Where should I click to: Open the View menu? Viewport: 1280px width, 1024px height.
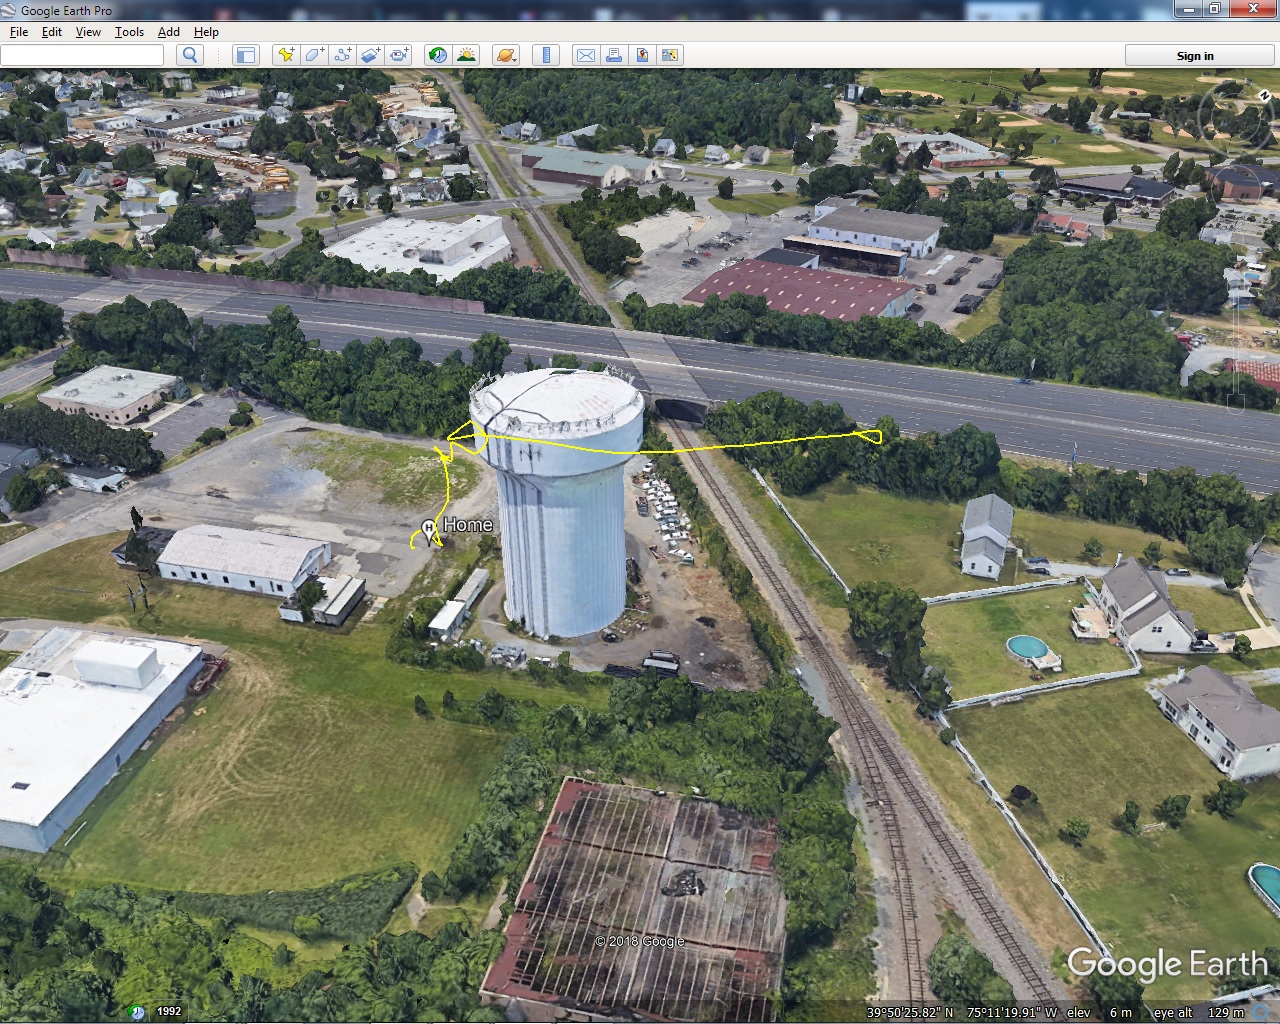pyautogui.click(x=88, y=31)
